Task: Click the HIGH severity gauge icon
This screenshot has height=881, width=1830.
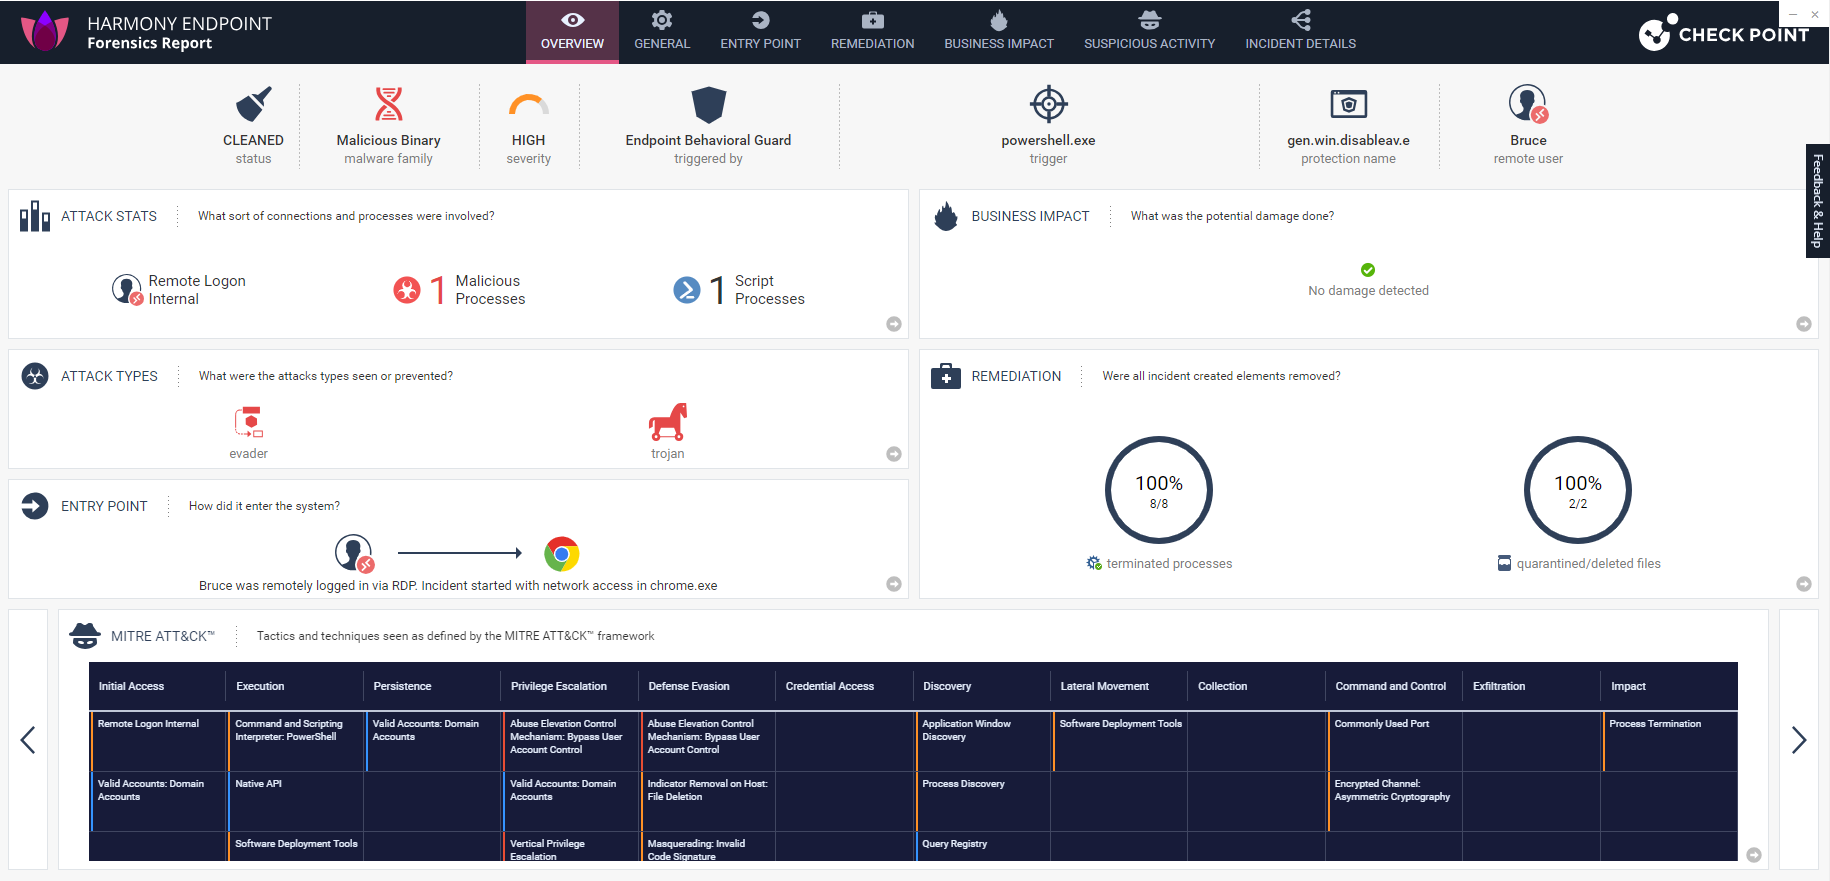Action: [528, 105]
